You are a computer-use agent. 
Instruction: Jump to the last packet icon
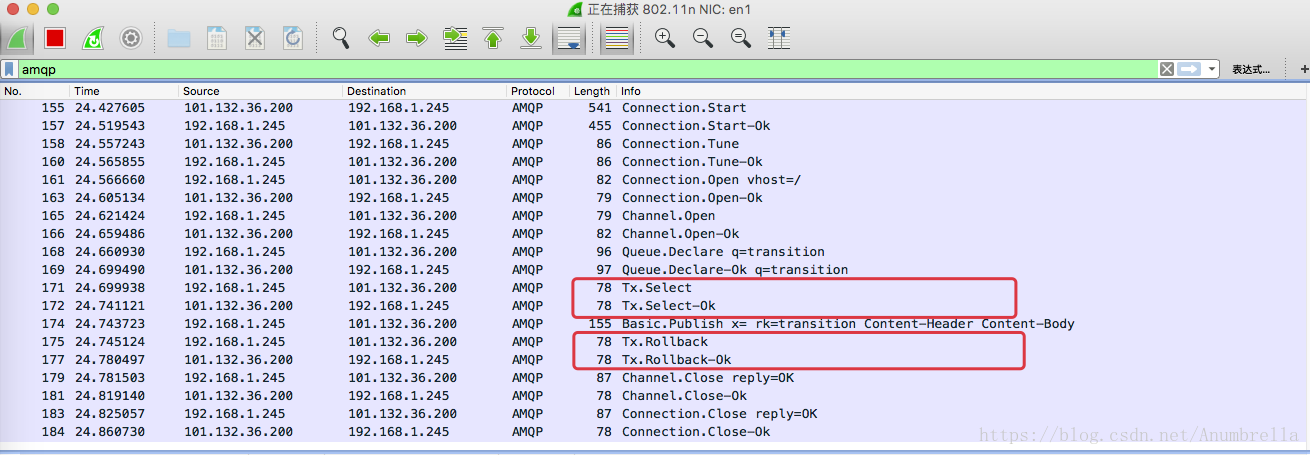pyautogui.click(x=531, y=39)
